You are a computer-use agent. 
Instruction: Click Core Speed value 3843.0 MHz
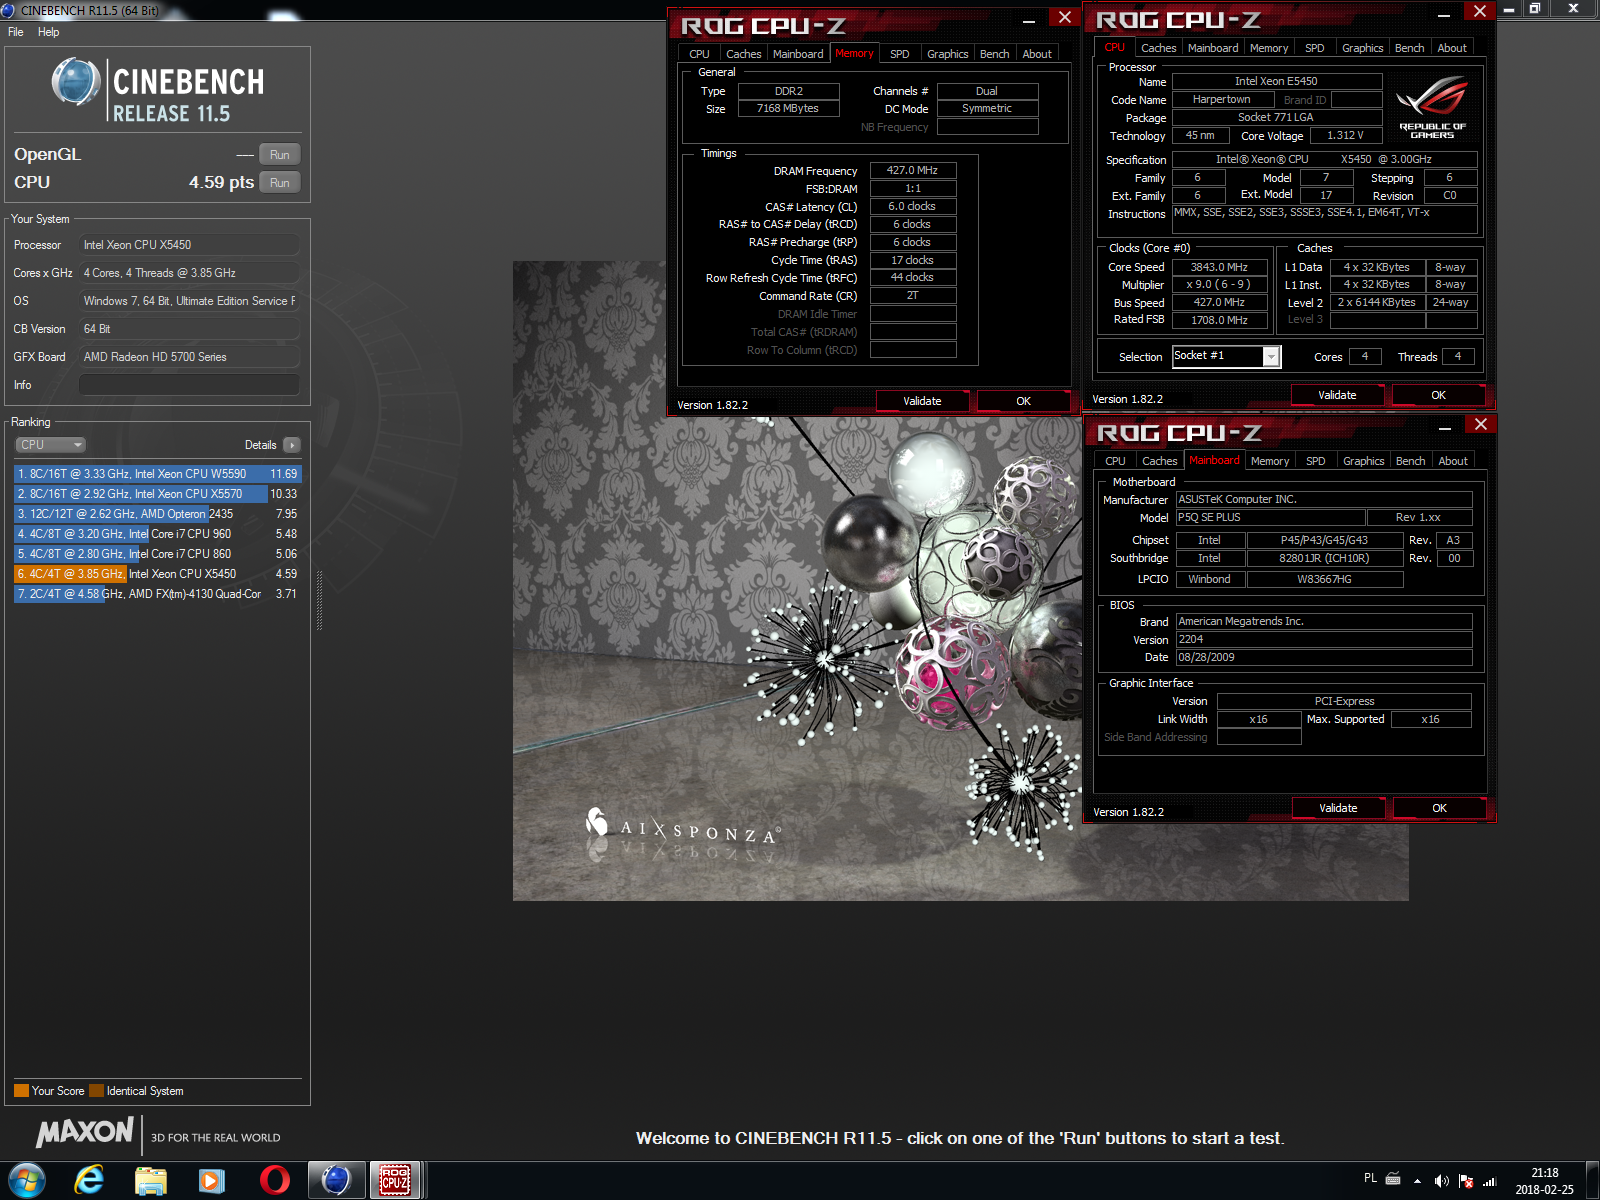click(1219, 267)
